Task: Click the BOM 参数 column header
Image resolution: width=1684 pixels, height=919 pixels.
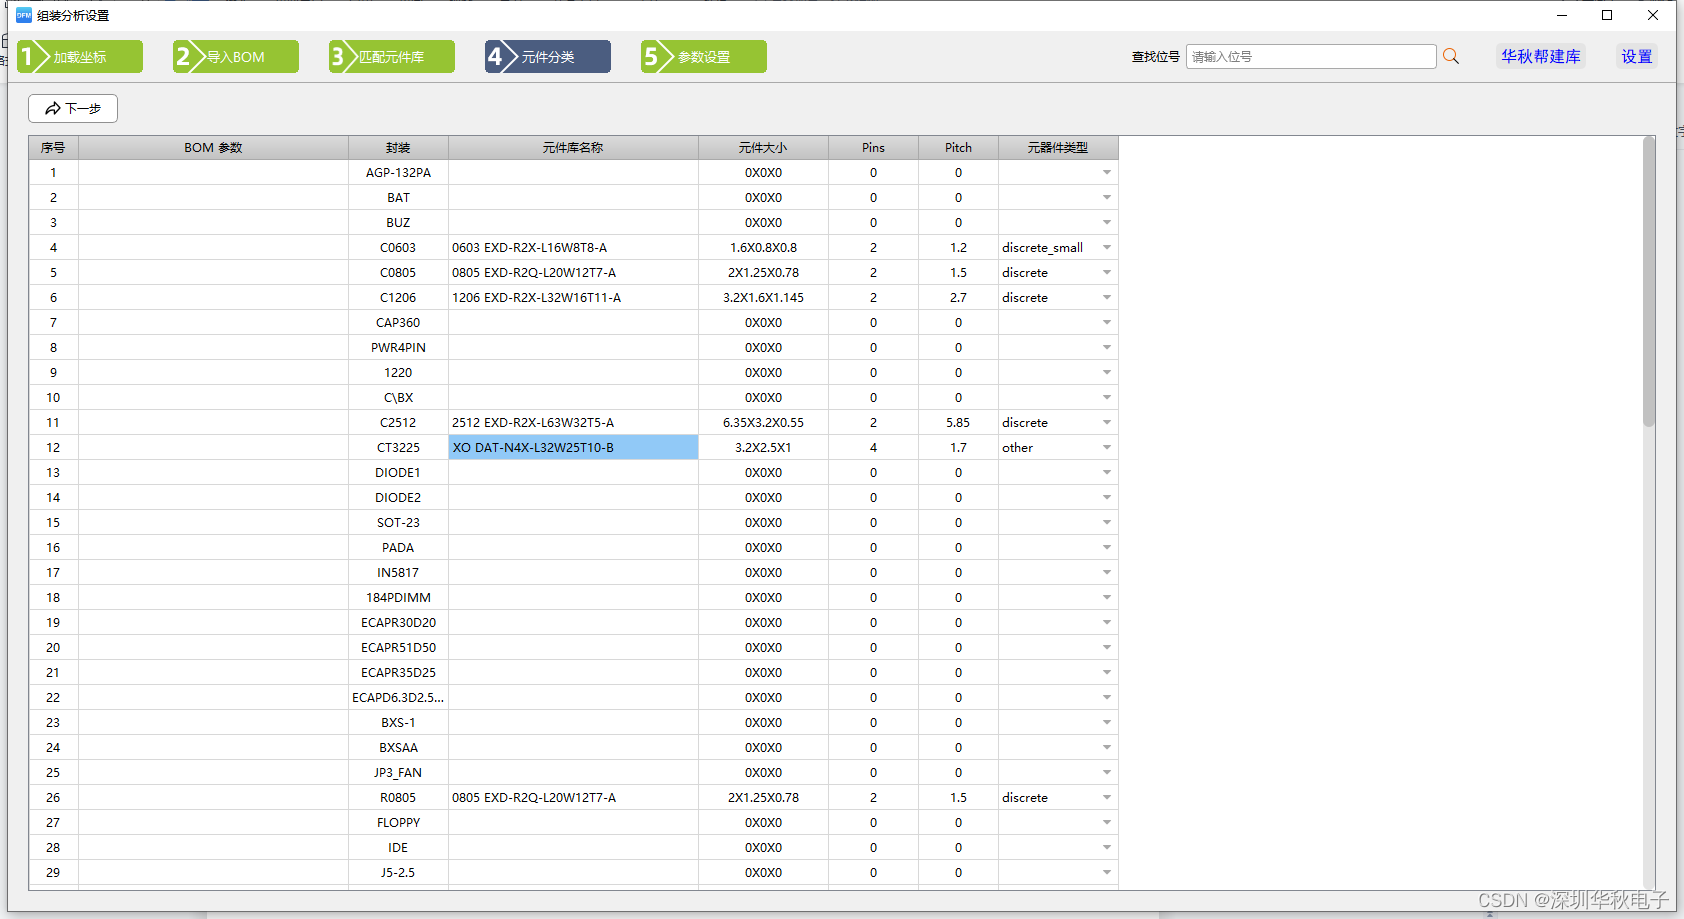Action: (213, 148)
